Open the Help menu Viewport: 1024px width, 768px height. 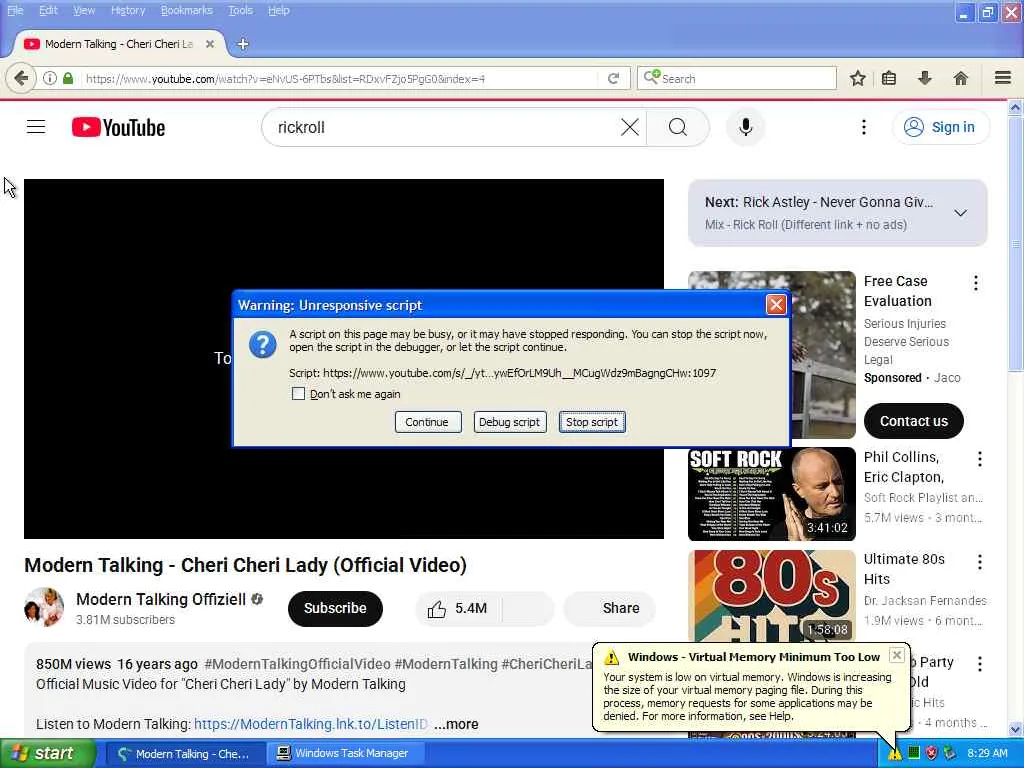[x=279, y=10]
